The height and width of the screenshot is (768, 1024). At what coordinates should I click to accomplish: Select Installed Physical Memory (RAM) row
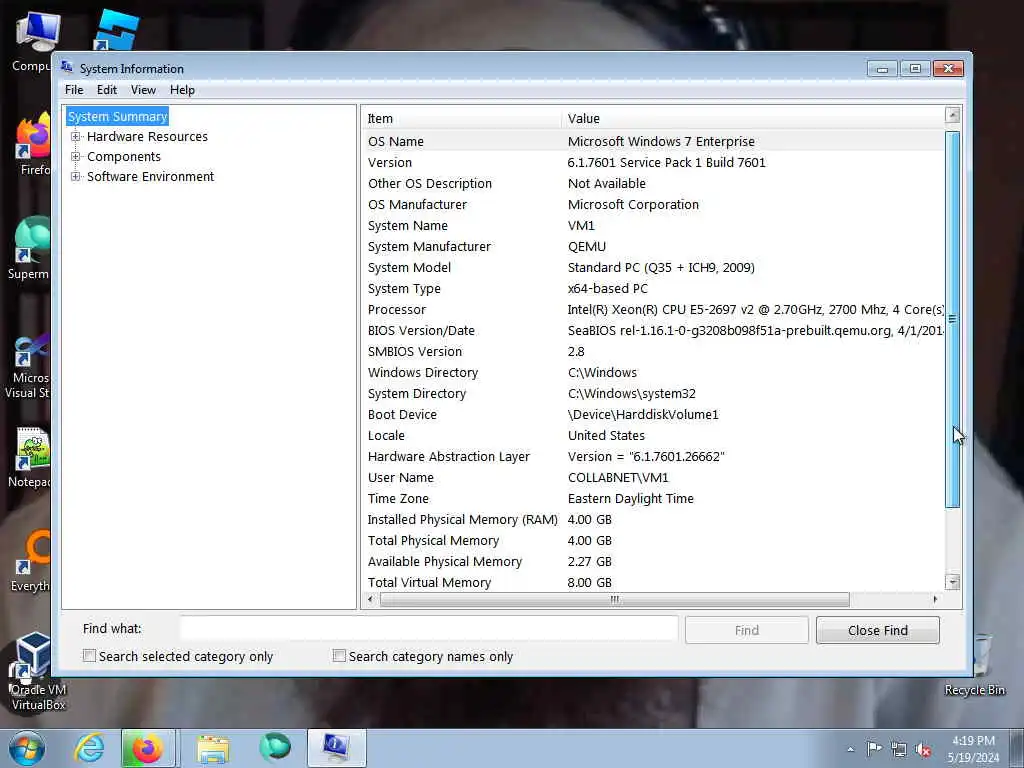tap(653, 519)
